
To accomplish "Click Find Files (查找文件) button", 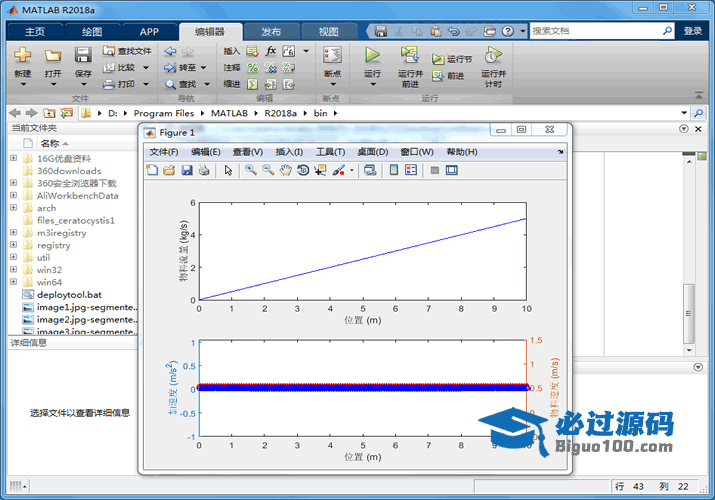I will [x=127, y=51].
